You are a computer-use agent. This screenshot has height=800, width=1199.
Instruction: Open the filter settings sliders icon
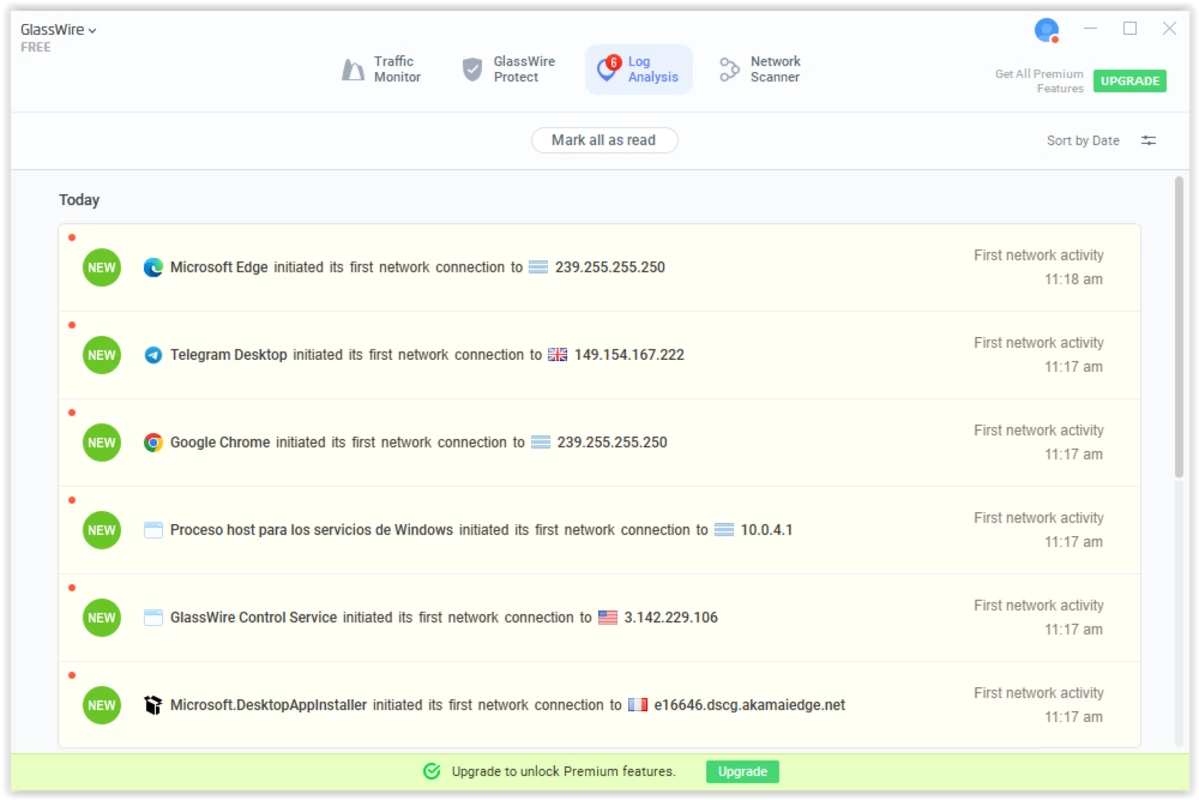(x=1149, y=141)
